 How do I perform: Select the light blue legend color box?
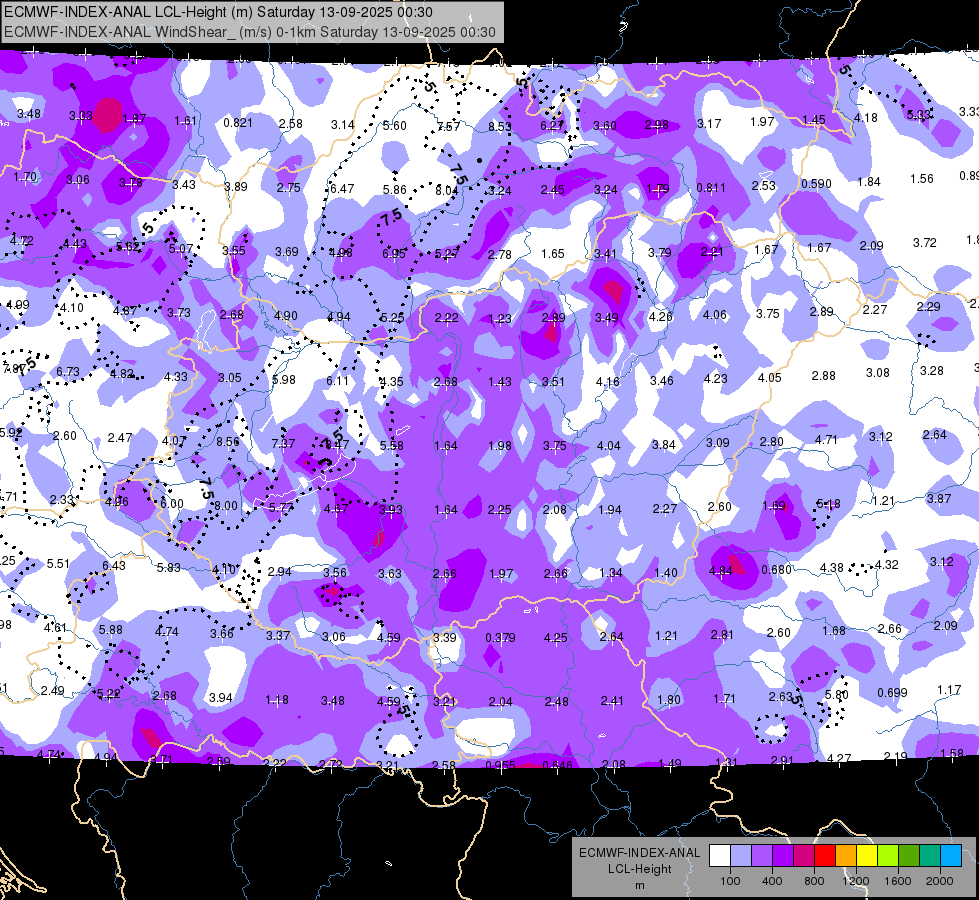(951, 856)
